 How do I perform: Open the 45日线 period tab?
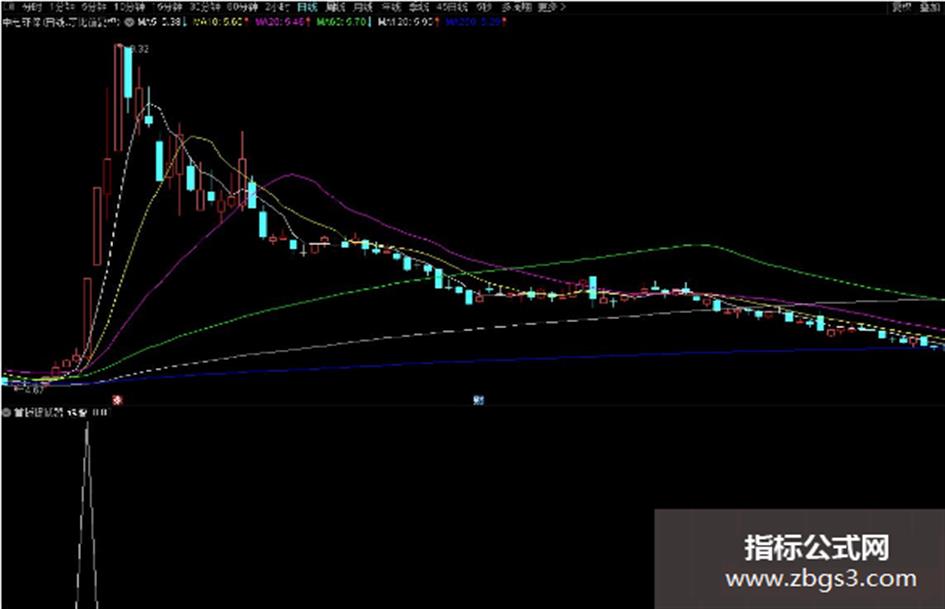tap(452, 7)
